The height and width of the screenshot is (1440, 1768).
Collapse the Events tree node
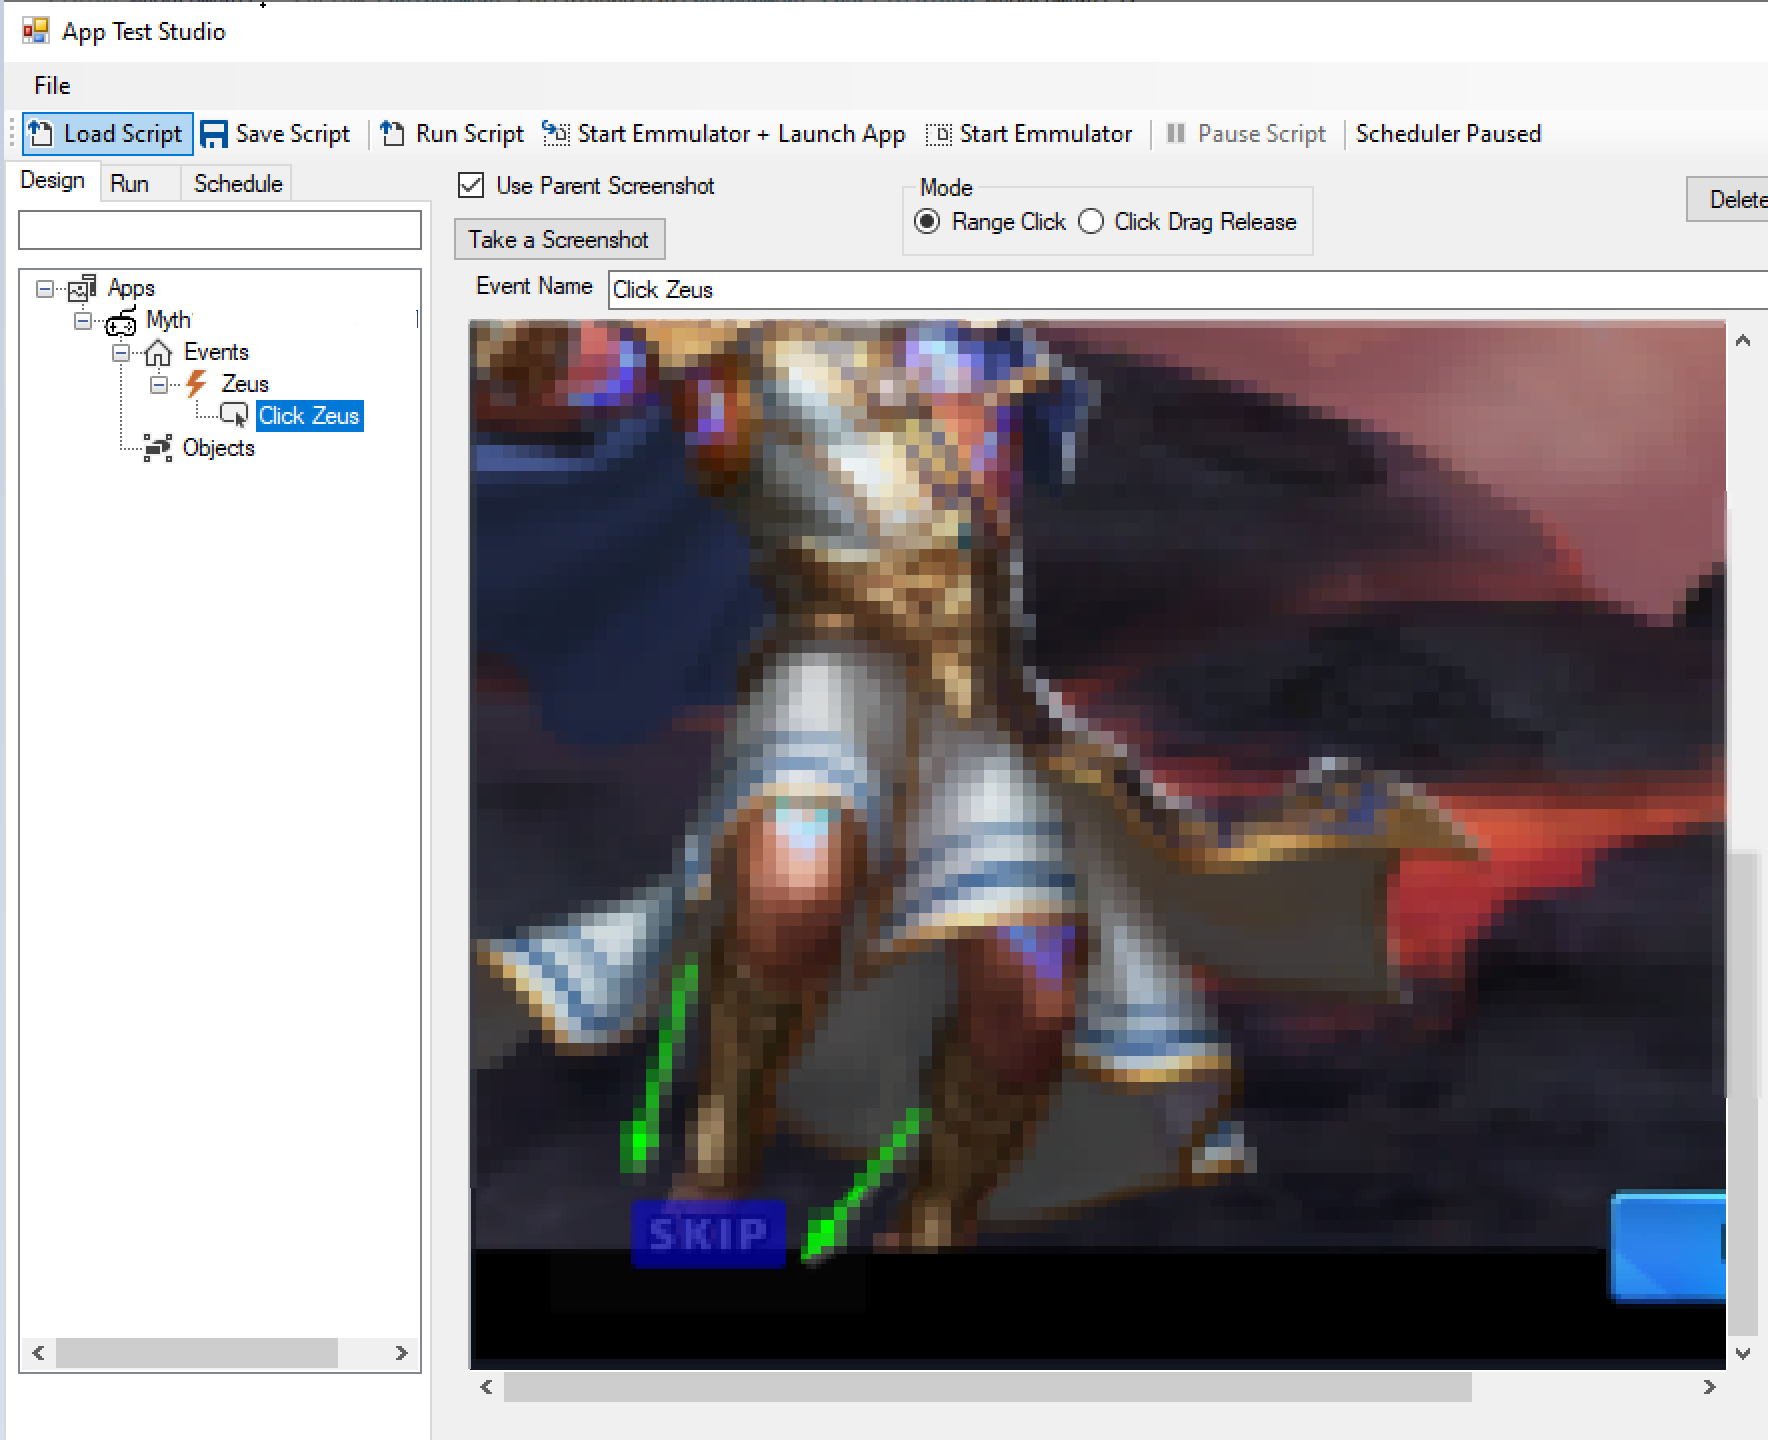121,353
